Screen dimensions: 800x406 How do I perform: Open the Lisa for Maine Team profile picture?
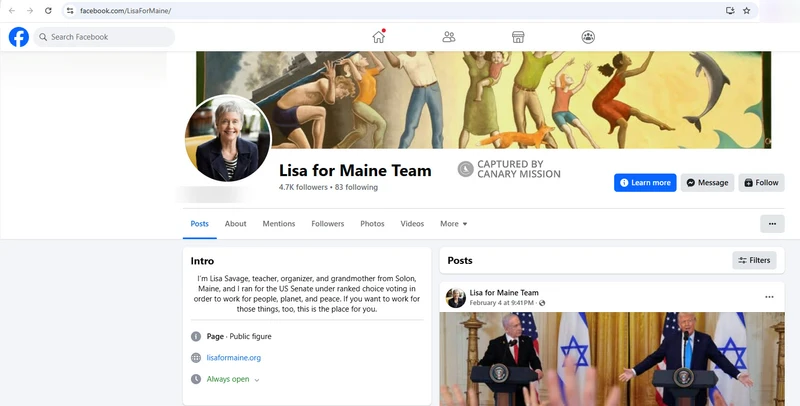(228, 138)
